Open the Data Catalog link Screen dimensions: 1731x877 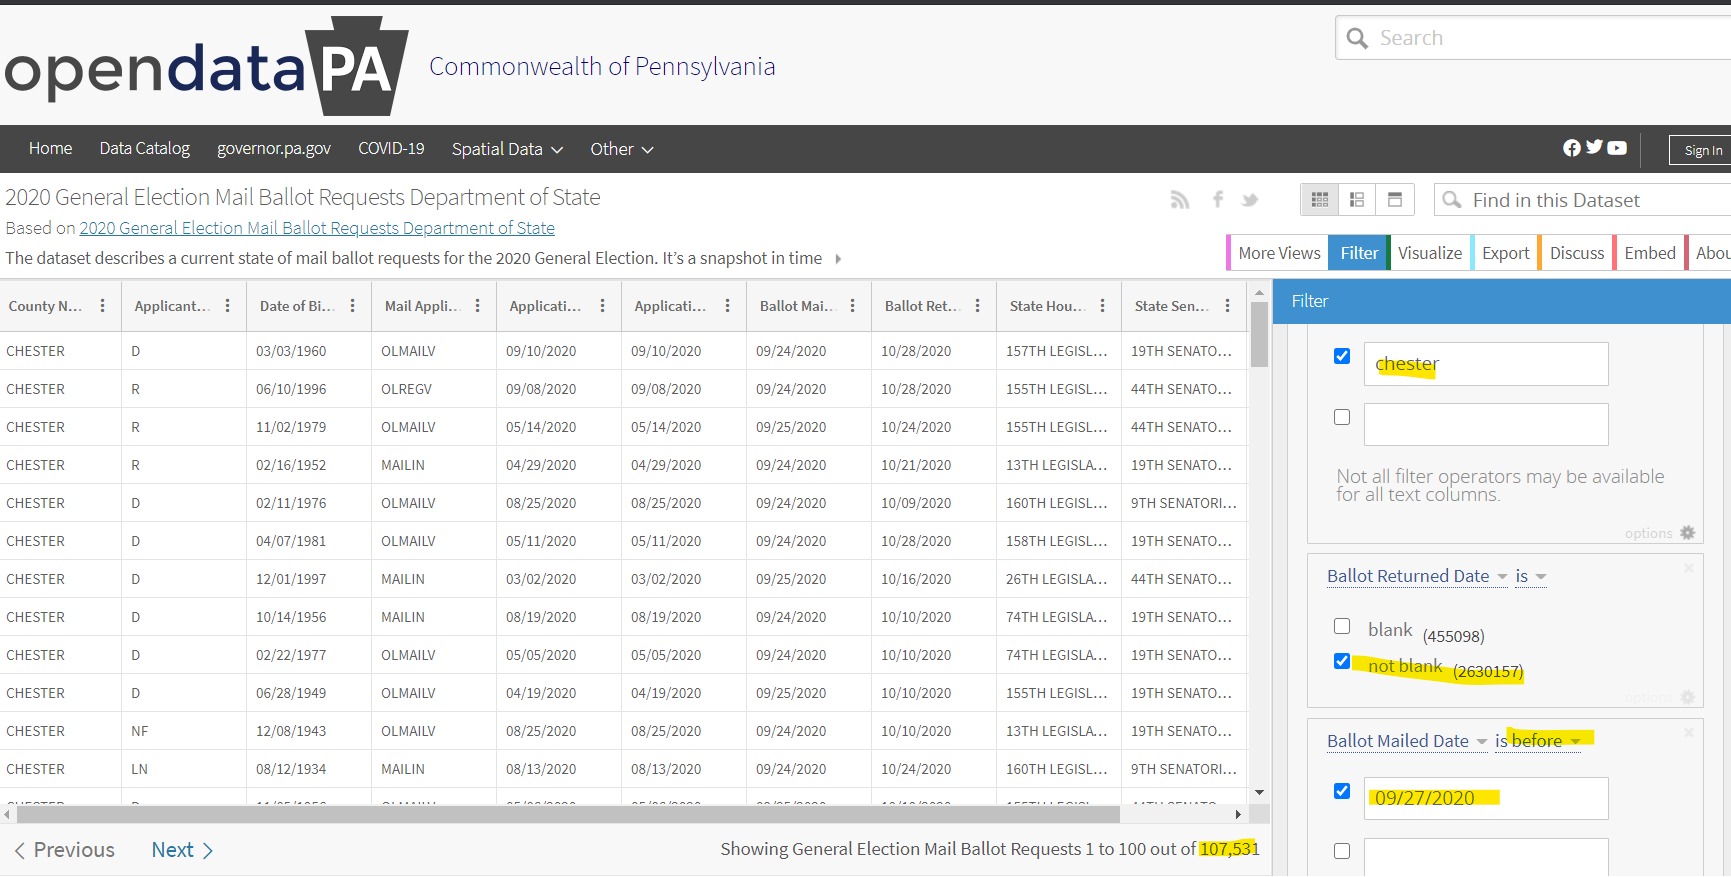tap(144, 148)
